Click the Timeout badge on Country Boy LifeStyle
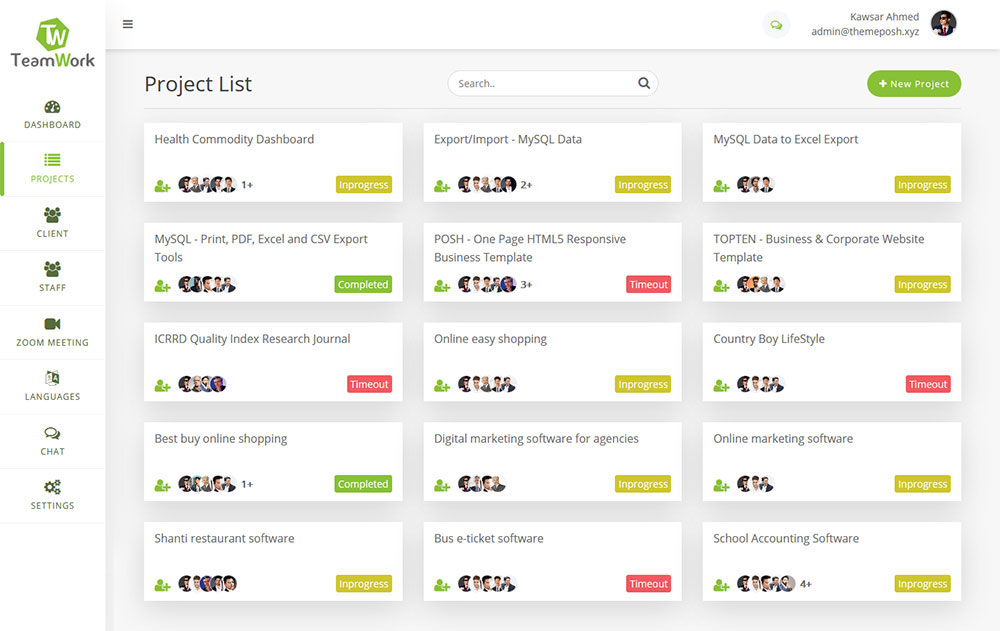 tap(928, 384)
